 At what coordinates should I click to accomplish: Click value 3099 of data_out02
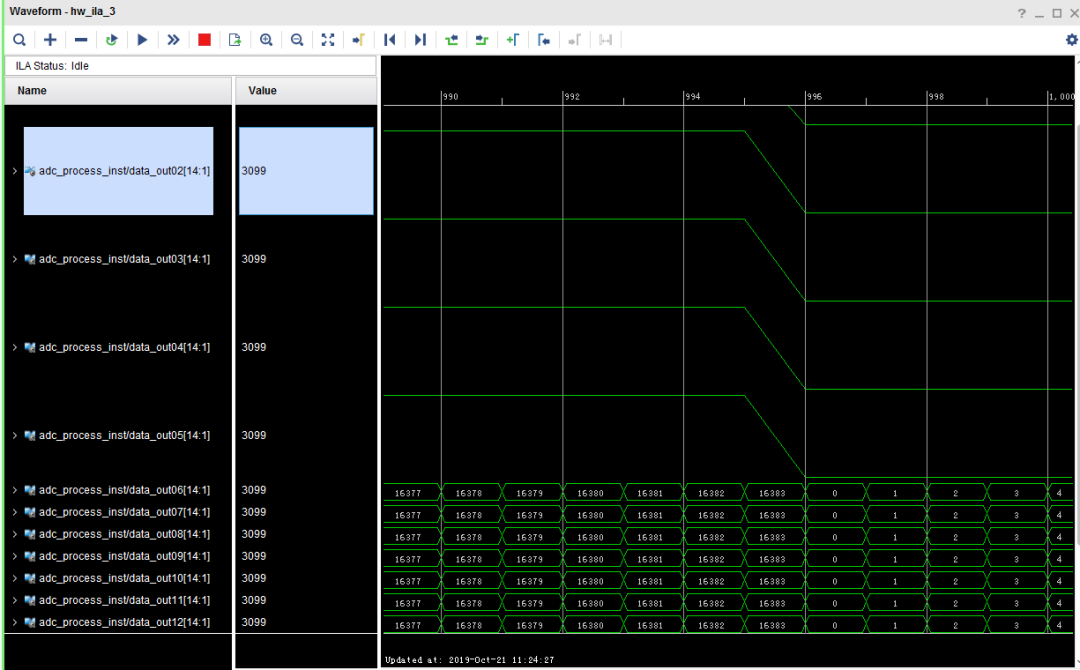click(x=253, y=171)
